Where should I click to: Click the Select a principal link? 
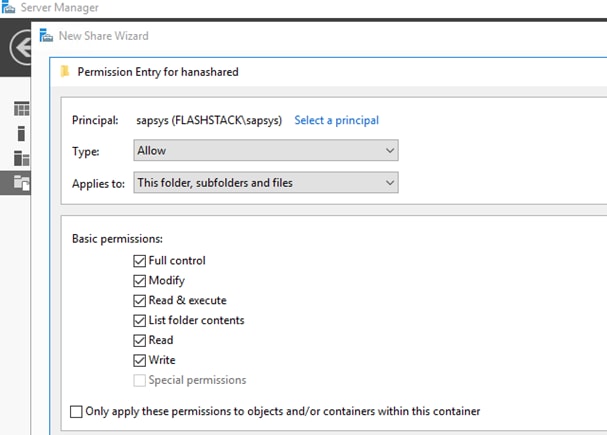point(336,120)
